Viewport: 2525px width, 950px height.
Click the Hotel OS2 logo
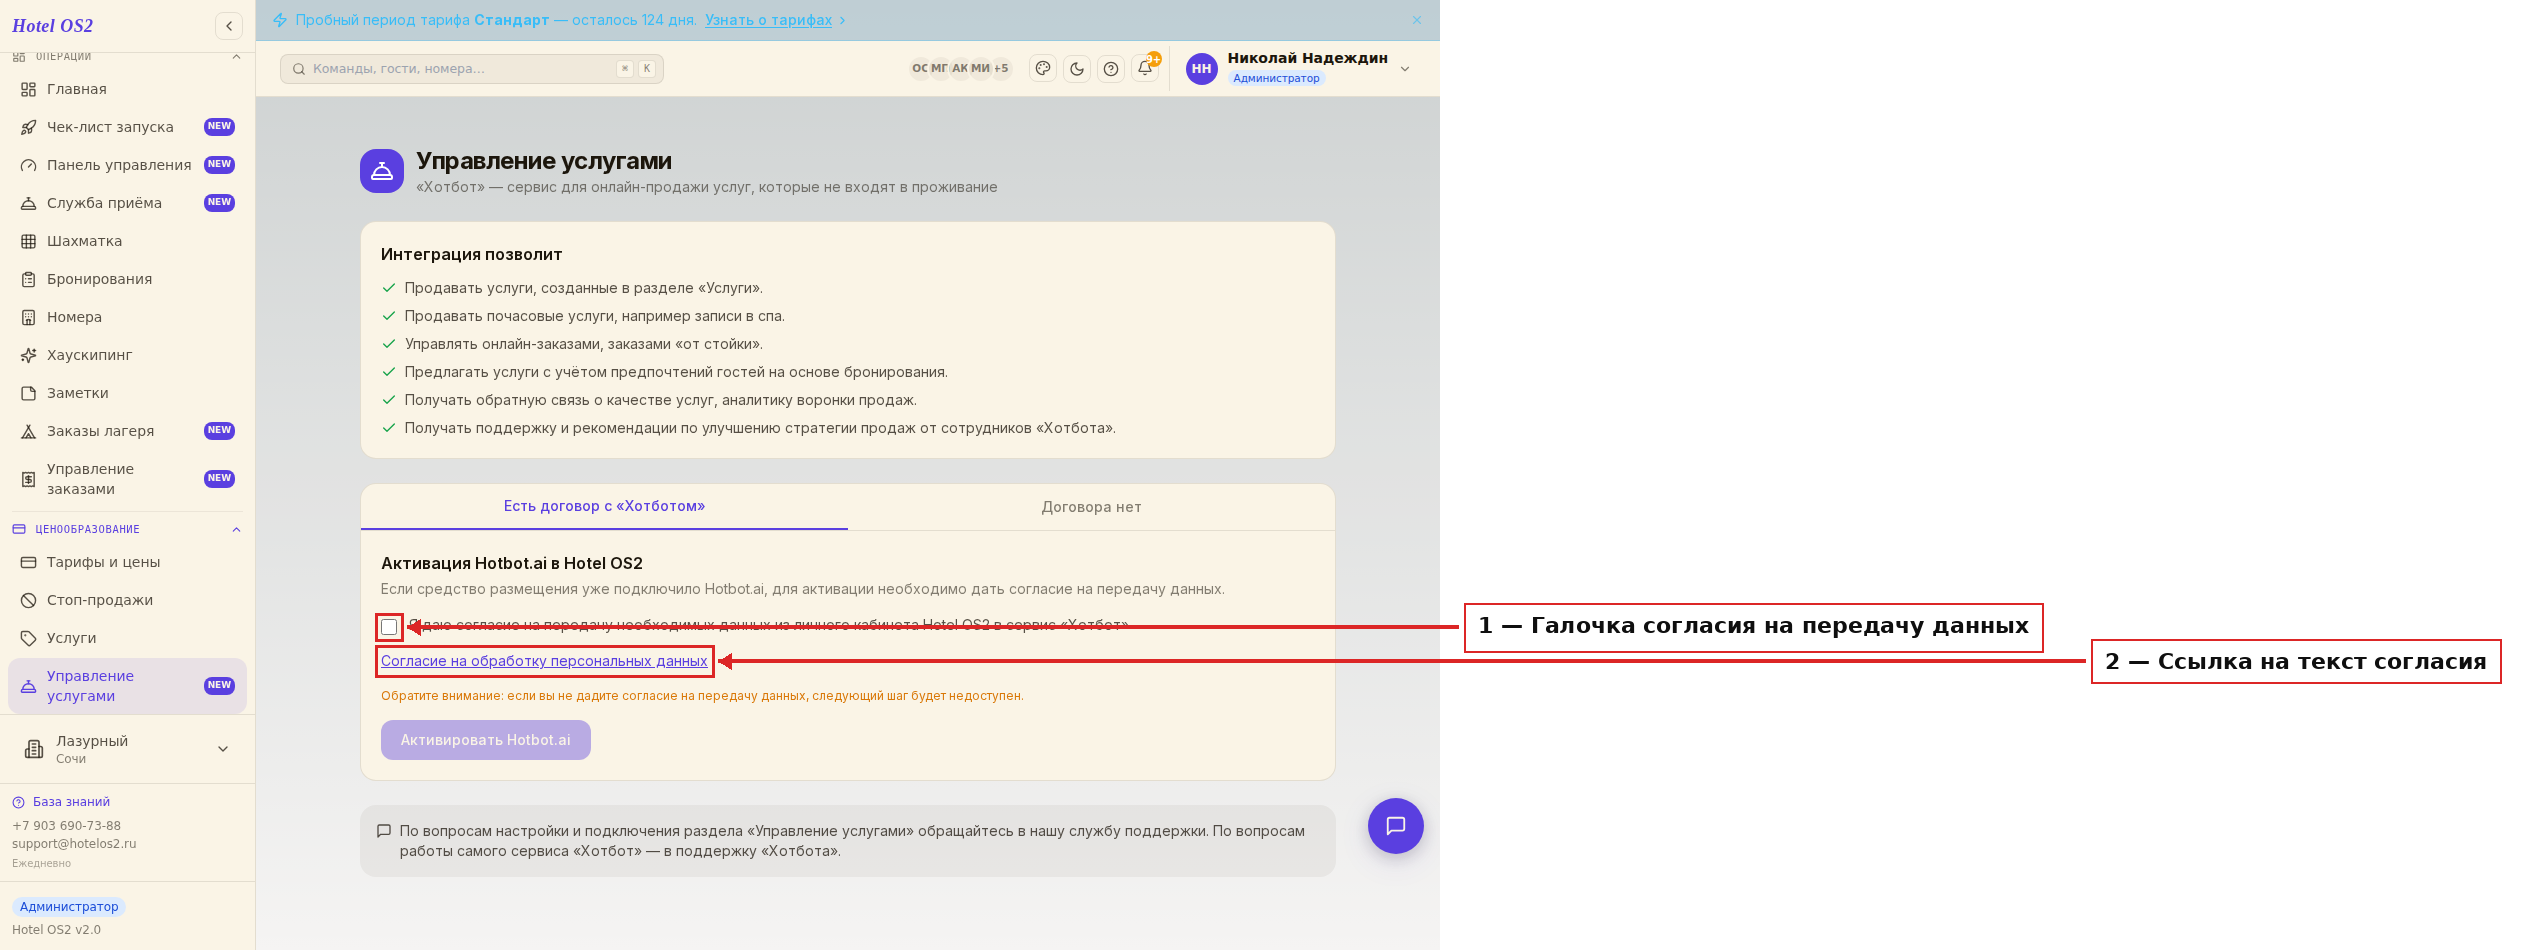click(x=53, y=26)
